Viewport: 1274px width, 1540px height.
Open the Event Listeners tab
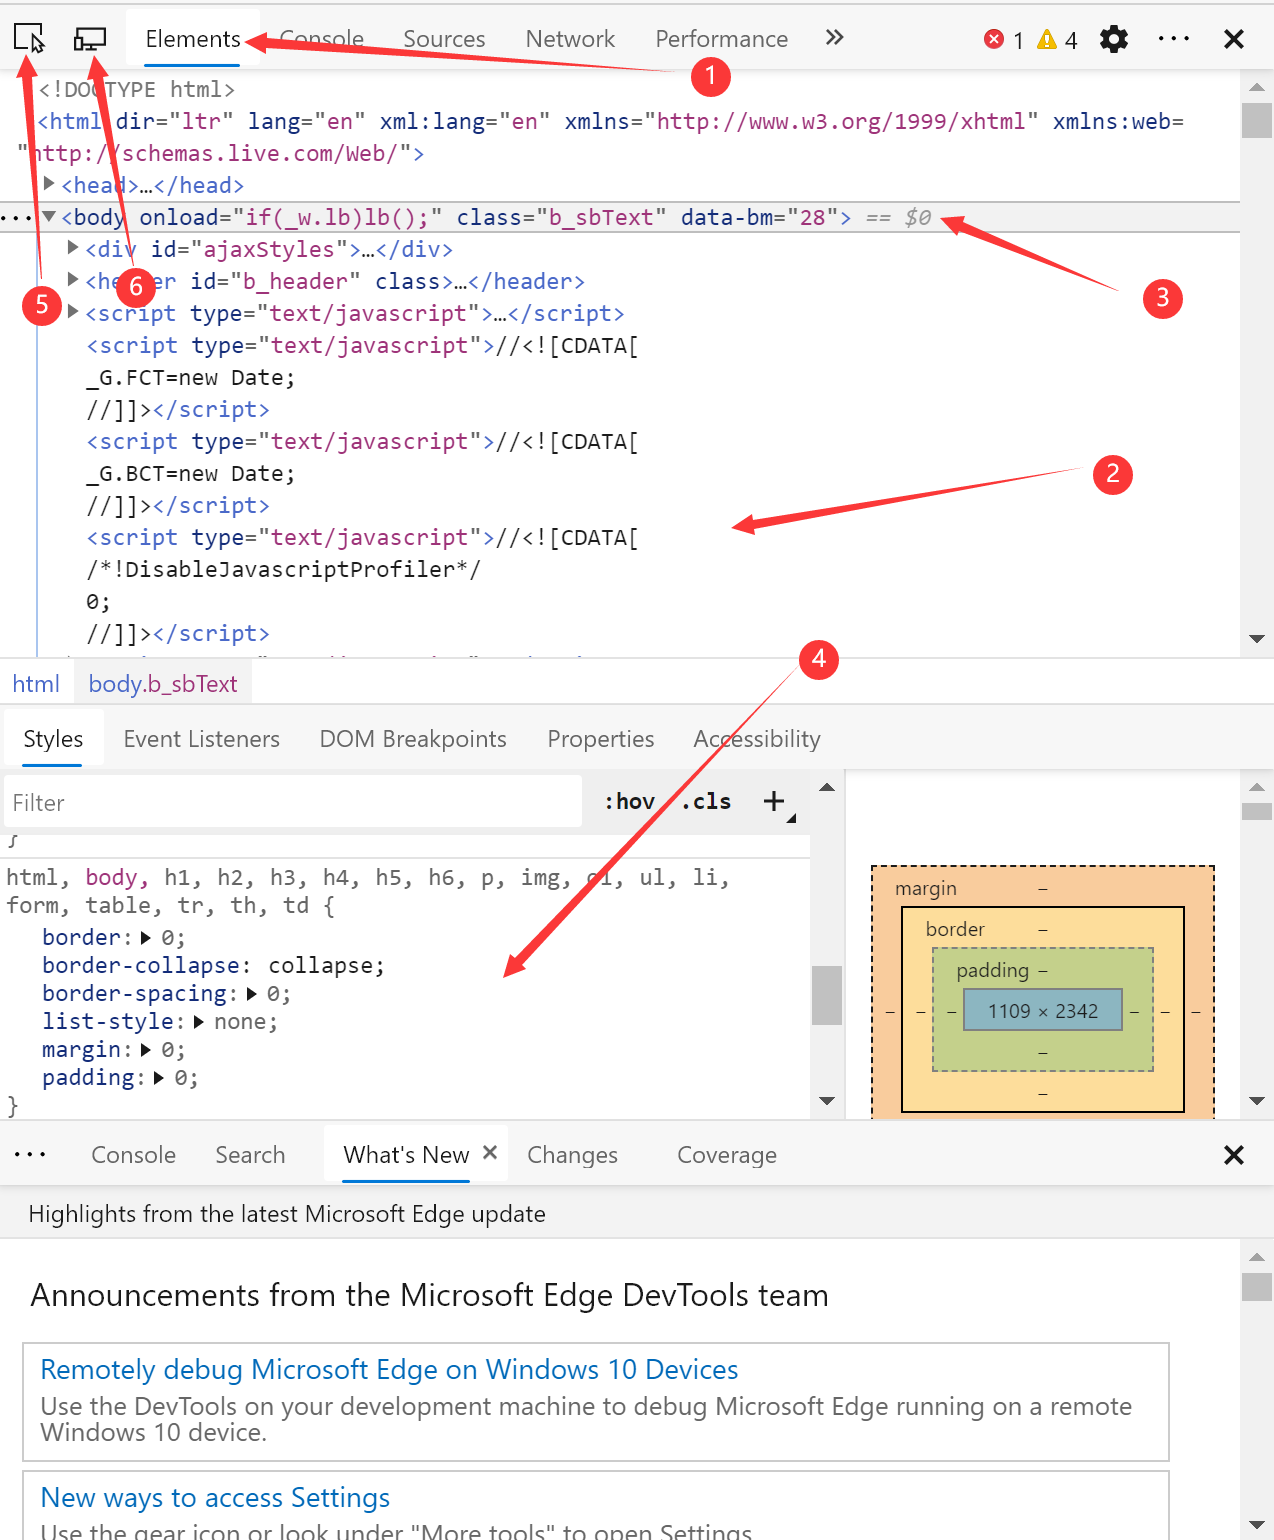tap(201, 739)
